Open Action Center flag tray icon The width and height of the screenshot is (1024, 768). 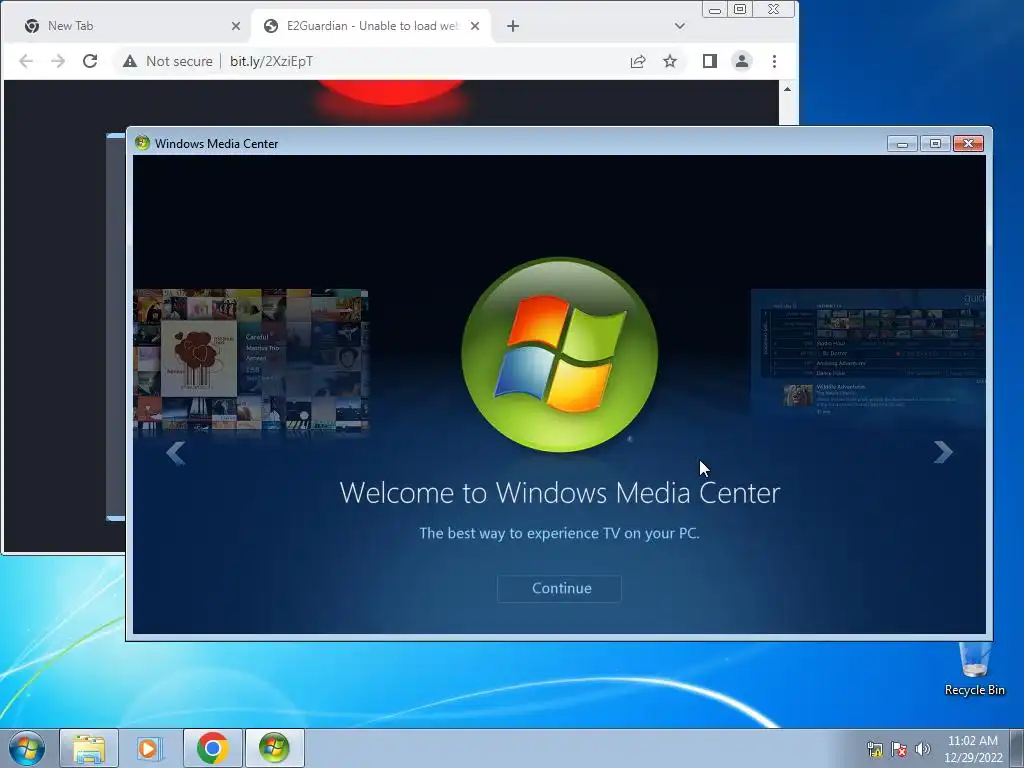click(899, 750)
